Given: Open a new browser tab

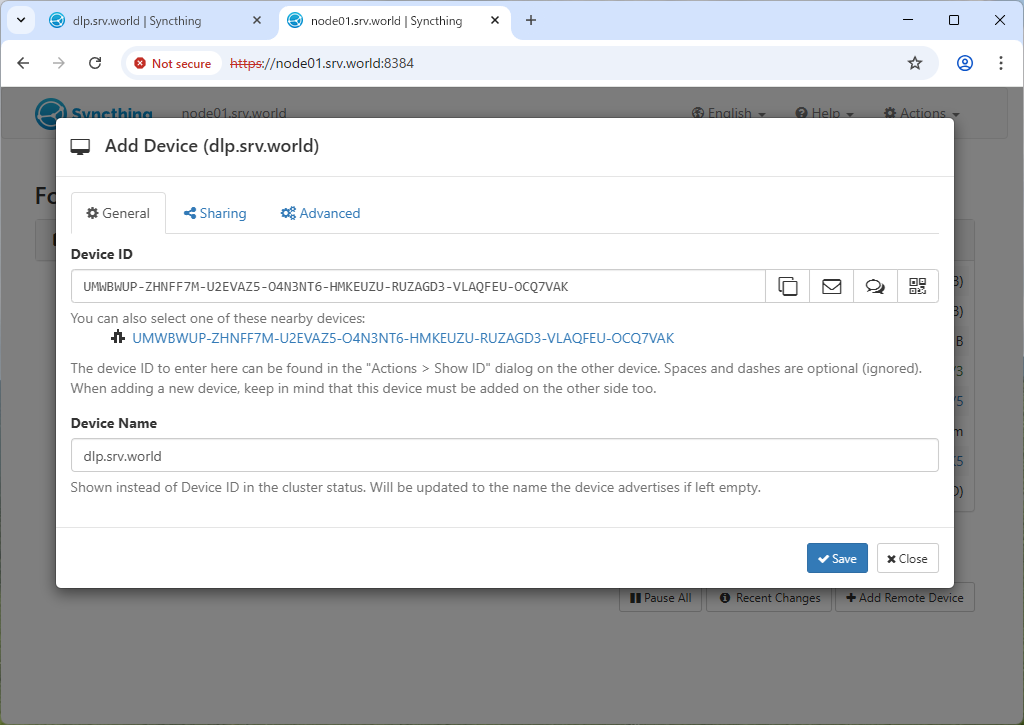Looking at the screenshot, I should 531,20.
